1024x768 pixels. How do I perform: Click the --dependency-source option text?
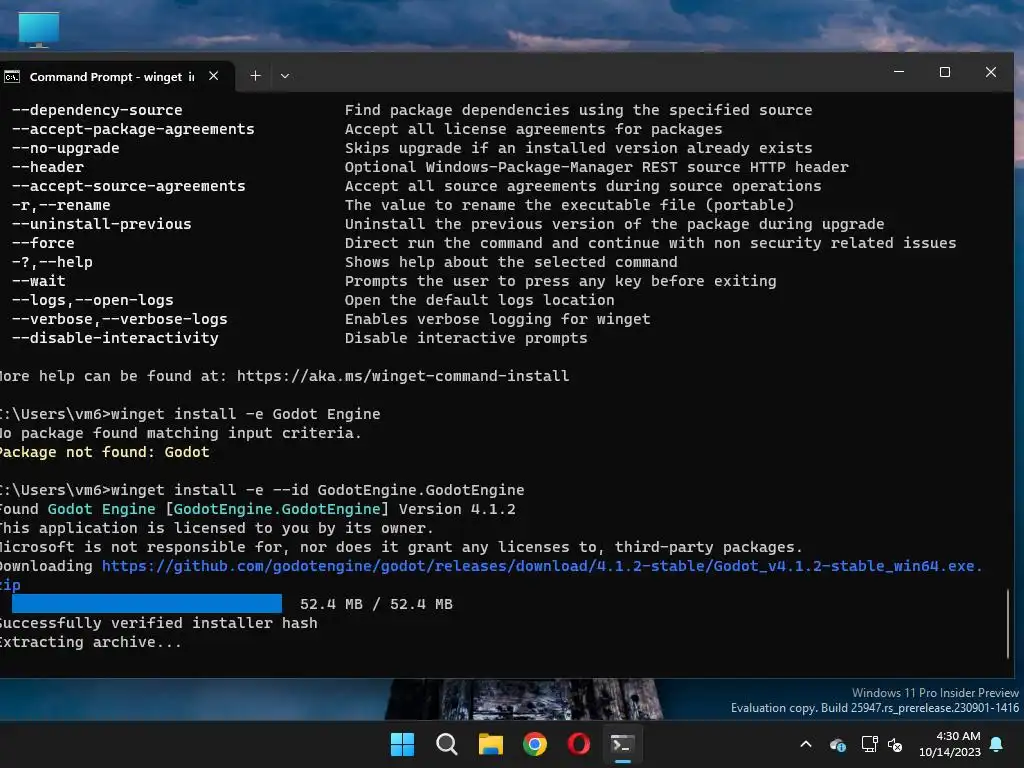click(97, 110)
